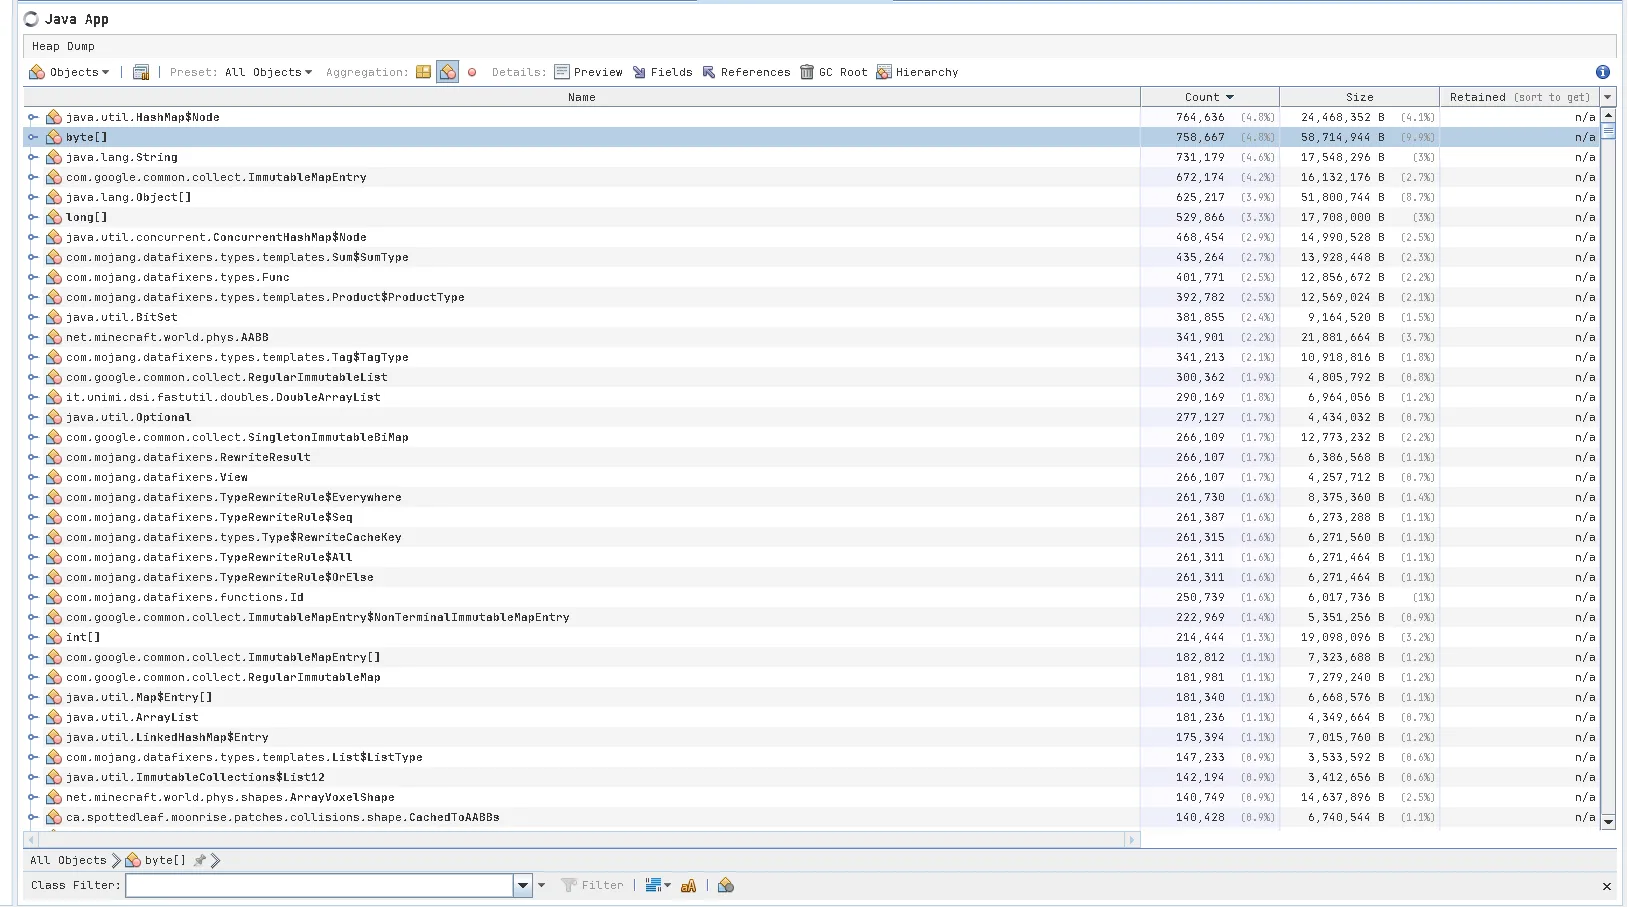Click the info icon at top right

(x=1602, y=72)
